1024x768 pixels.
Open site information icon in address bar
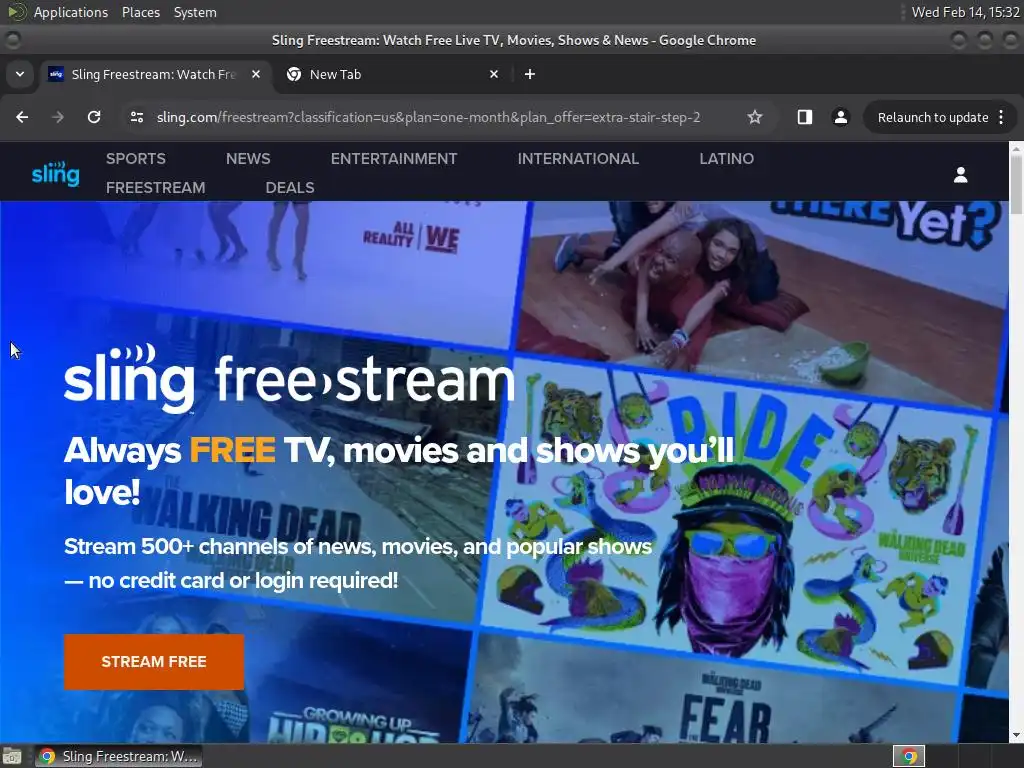click(136, 117)
